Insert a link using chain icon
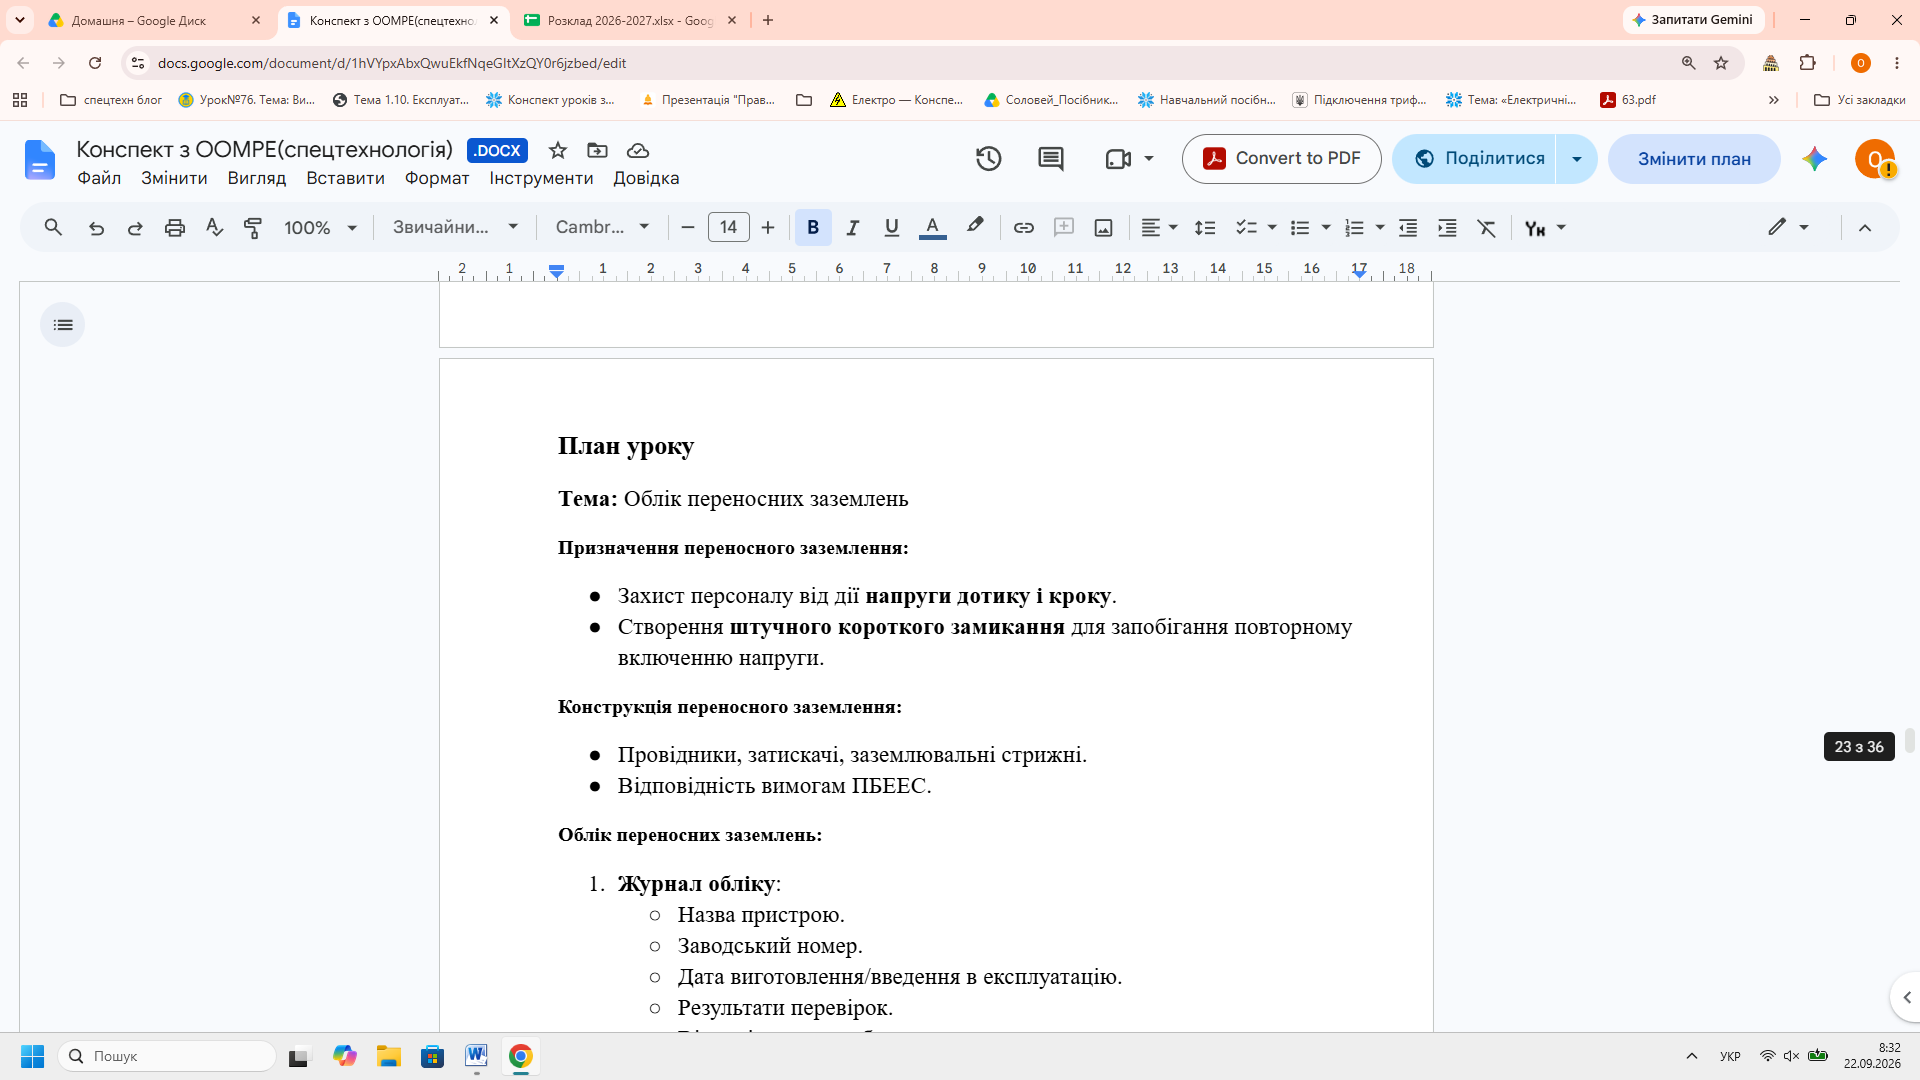The height and width of the screenshot is (1080, 1920). pos(1023,228)
